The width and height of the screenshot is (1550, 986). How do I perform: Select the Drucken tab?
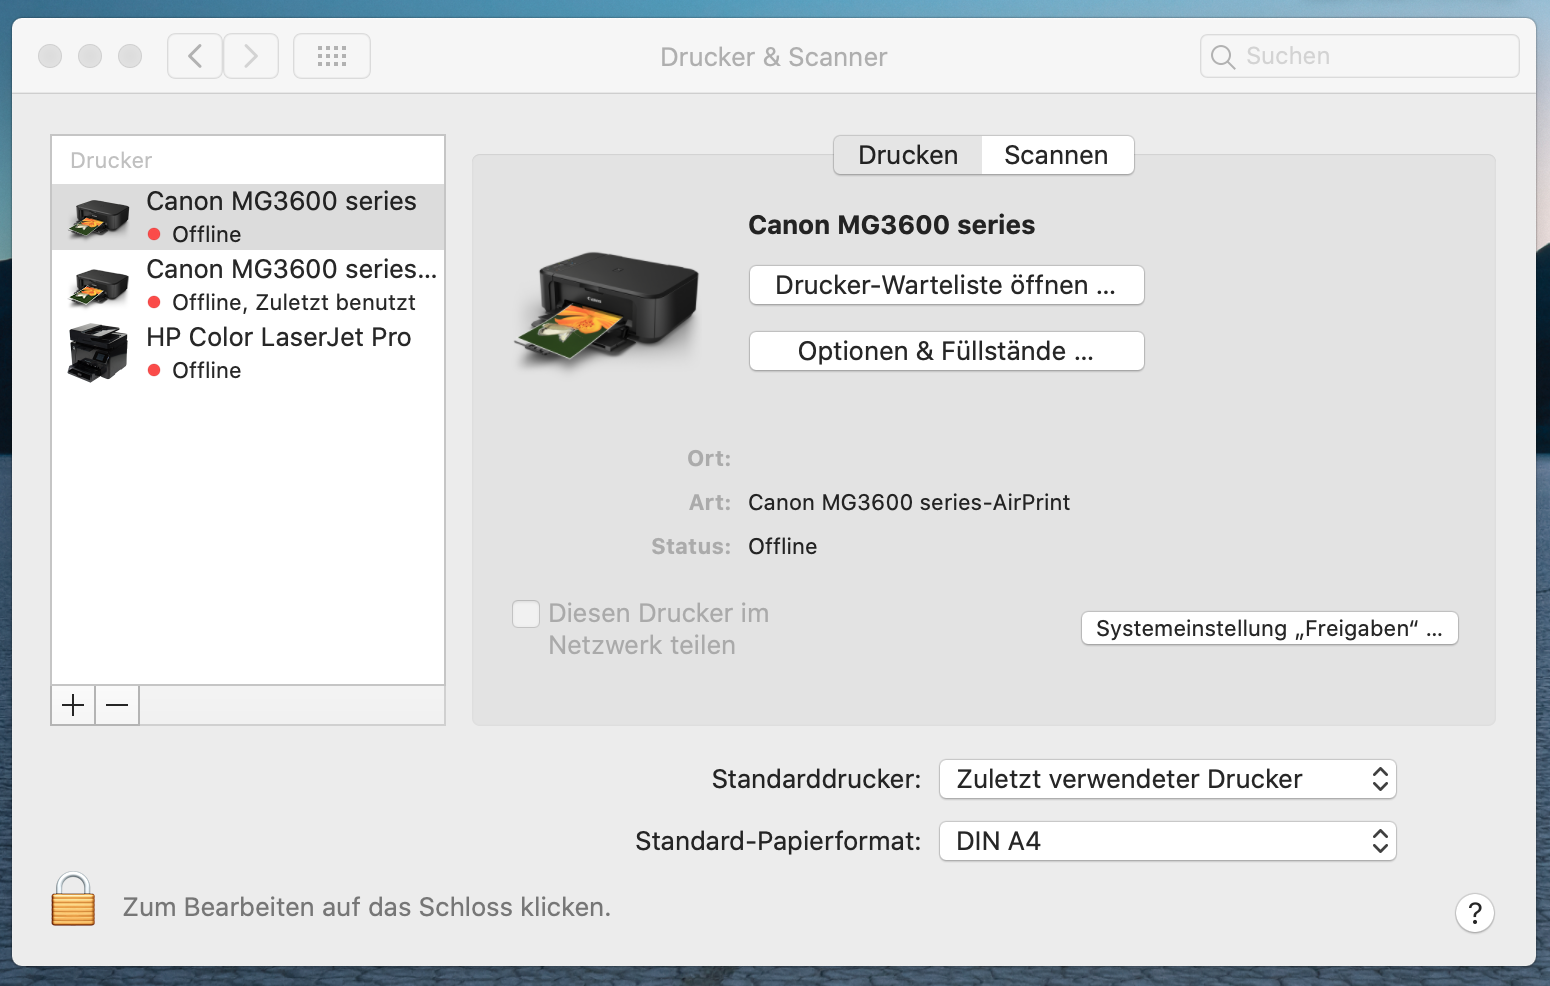[906, 155]
